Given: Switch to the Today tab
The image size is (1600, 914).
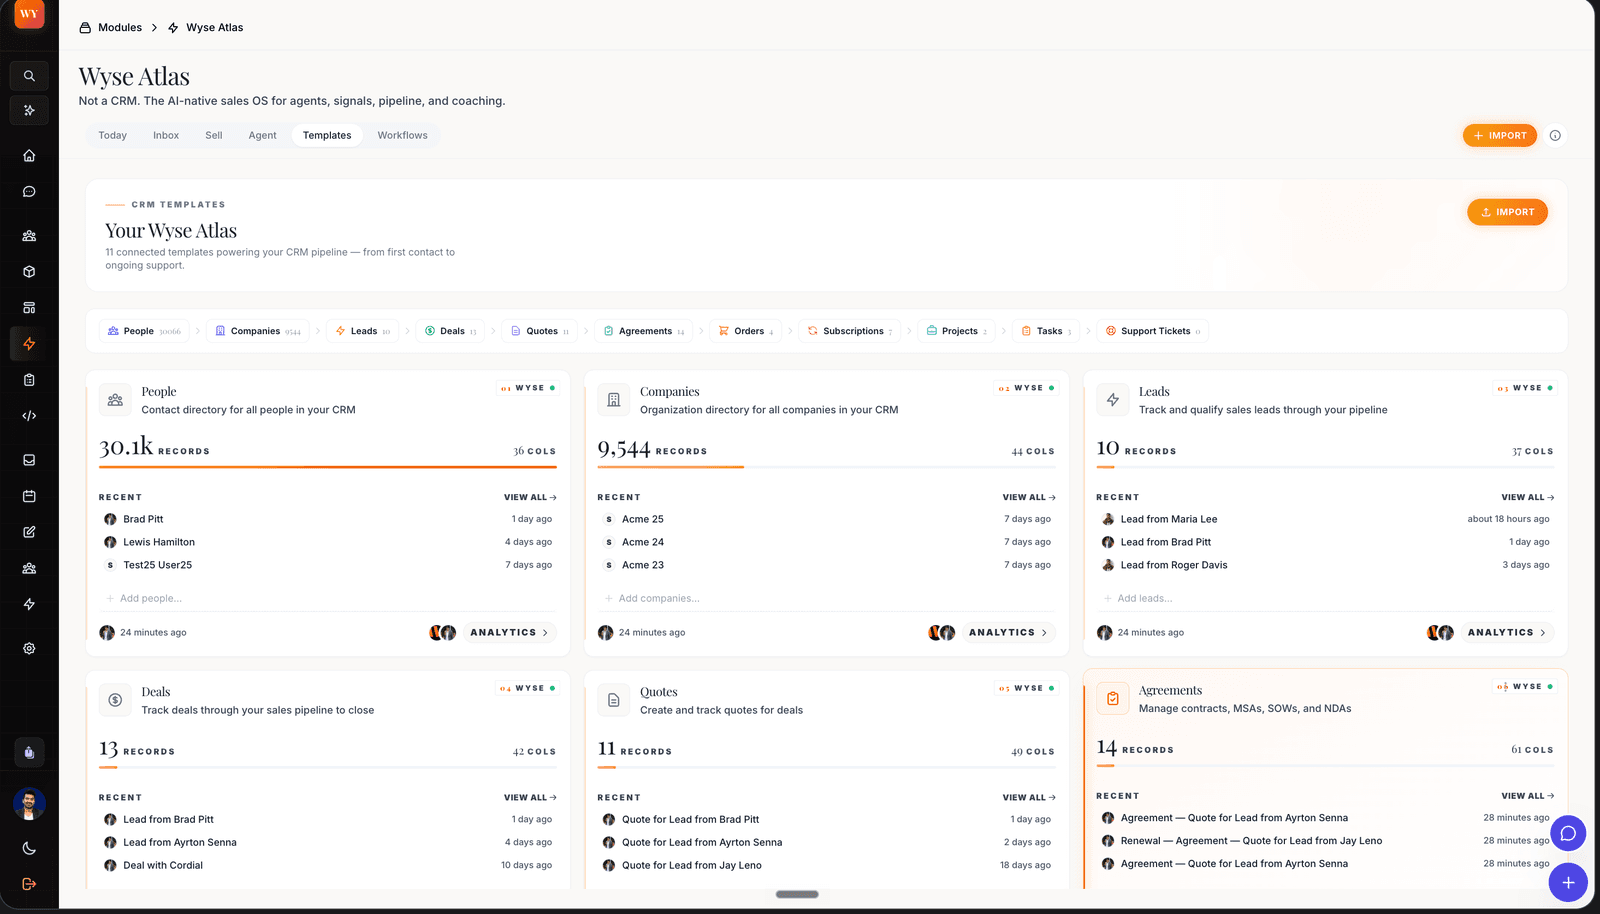Looking at the screenshot, I should tap(112, 135).
